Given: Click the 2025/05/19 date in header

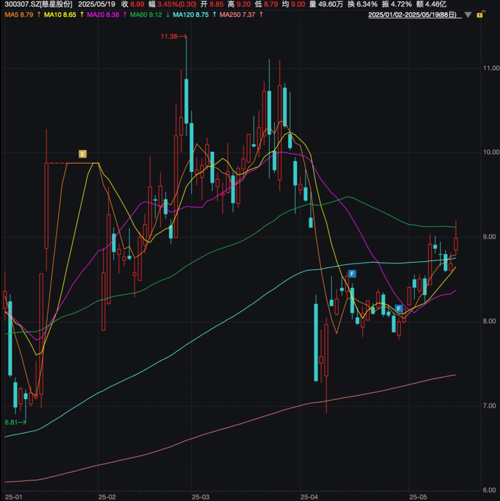Looking at the screenshot, I should [x=97, y=4].
